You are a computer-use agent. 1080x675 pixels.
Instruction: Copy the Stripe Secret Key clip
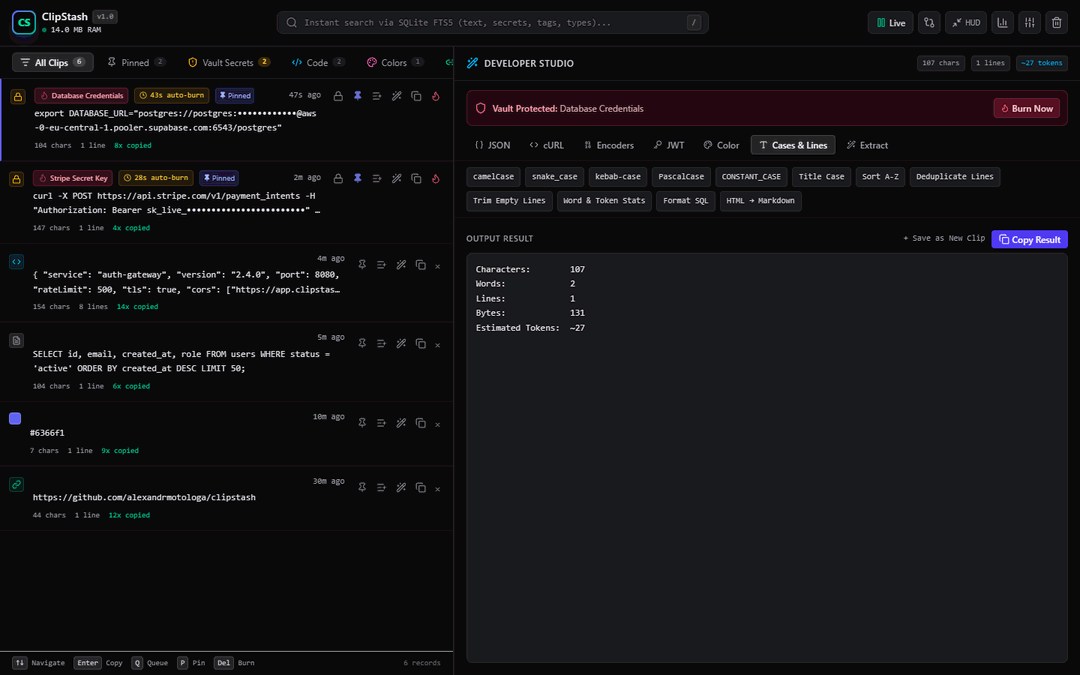point(416,178)
